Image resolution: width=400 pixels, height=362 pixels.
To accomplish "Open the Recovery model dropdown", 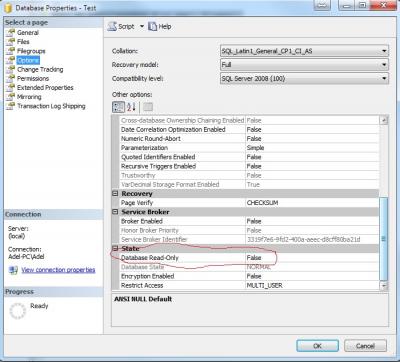I will pos(304,65).
